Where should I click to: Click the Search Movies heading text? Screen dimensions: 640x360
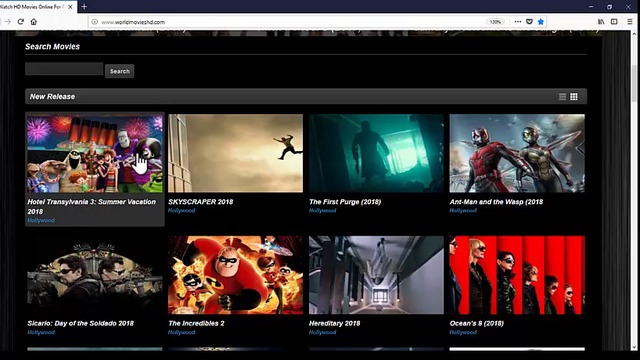(x=52, y=47)
